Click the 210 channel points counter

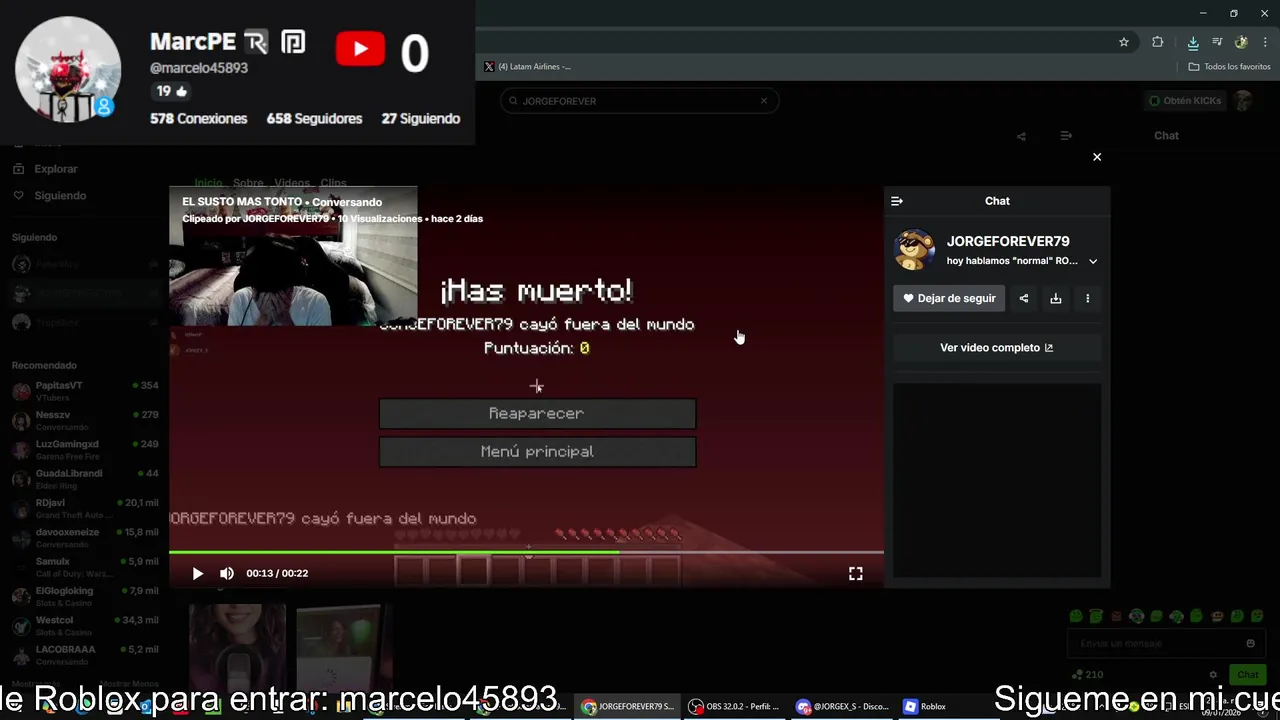[x=1087, y=675]
